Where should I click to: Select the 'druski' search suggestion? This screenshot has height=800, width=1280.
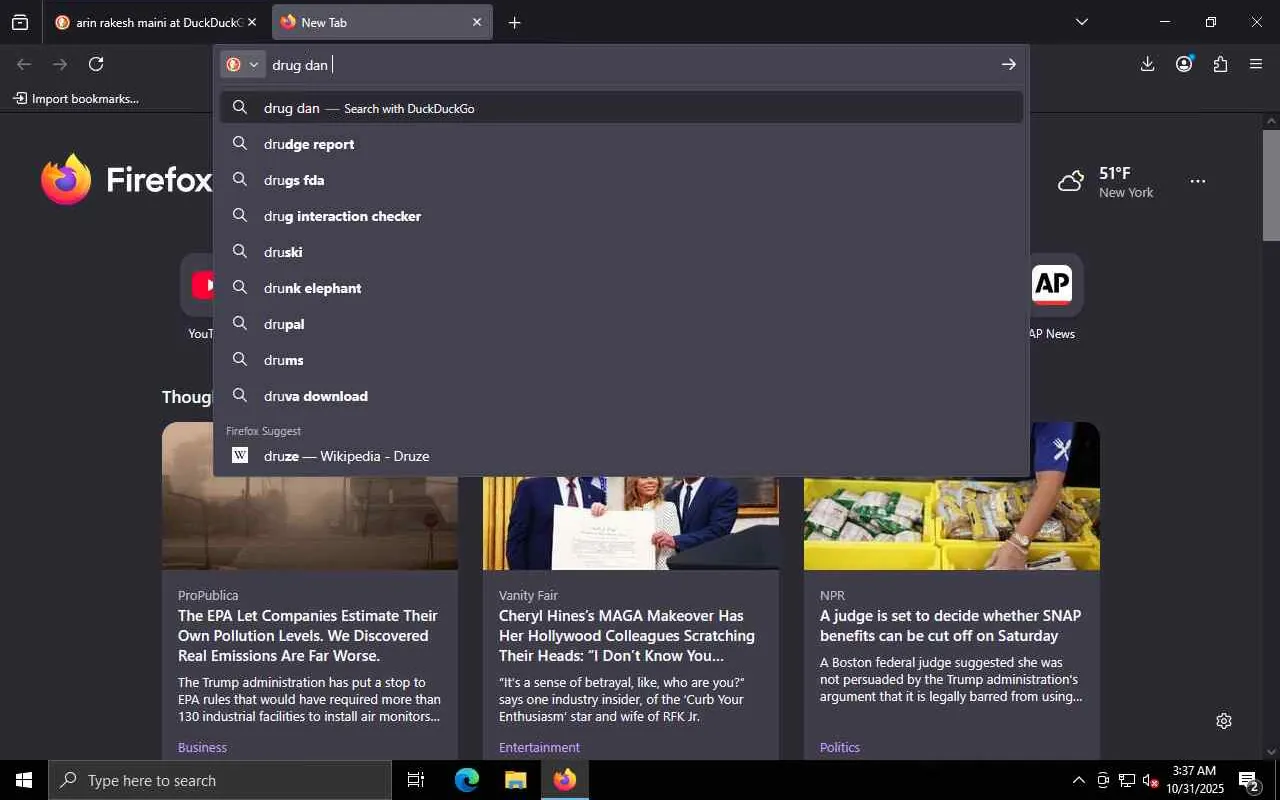(x=622, y=252)
